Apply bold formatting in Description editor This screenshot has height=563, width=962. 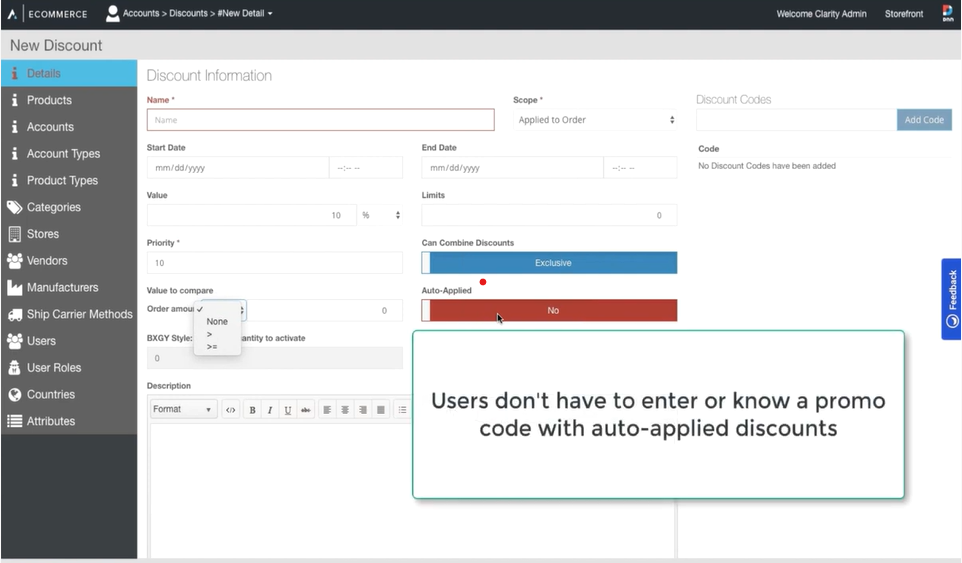252,410
